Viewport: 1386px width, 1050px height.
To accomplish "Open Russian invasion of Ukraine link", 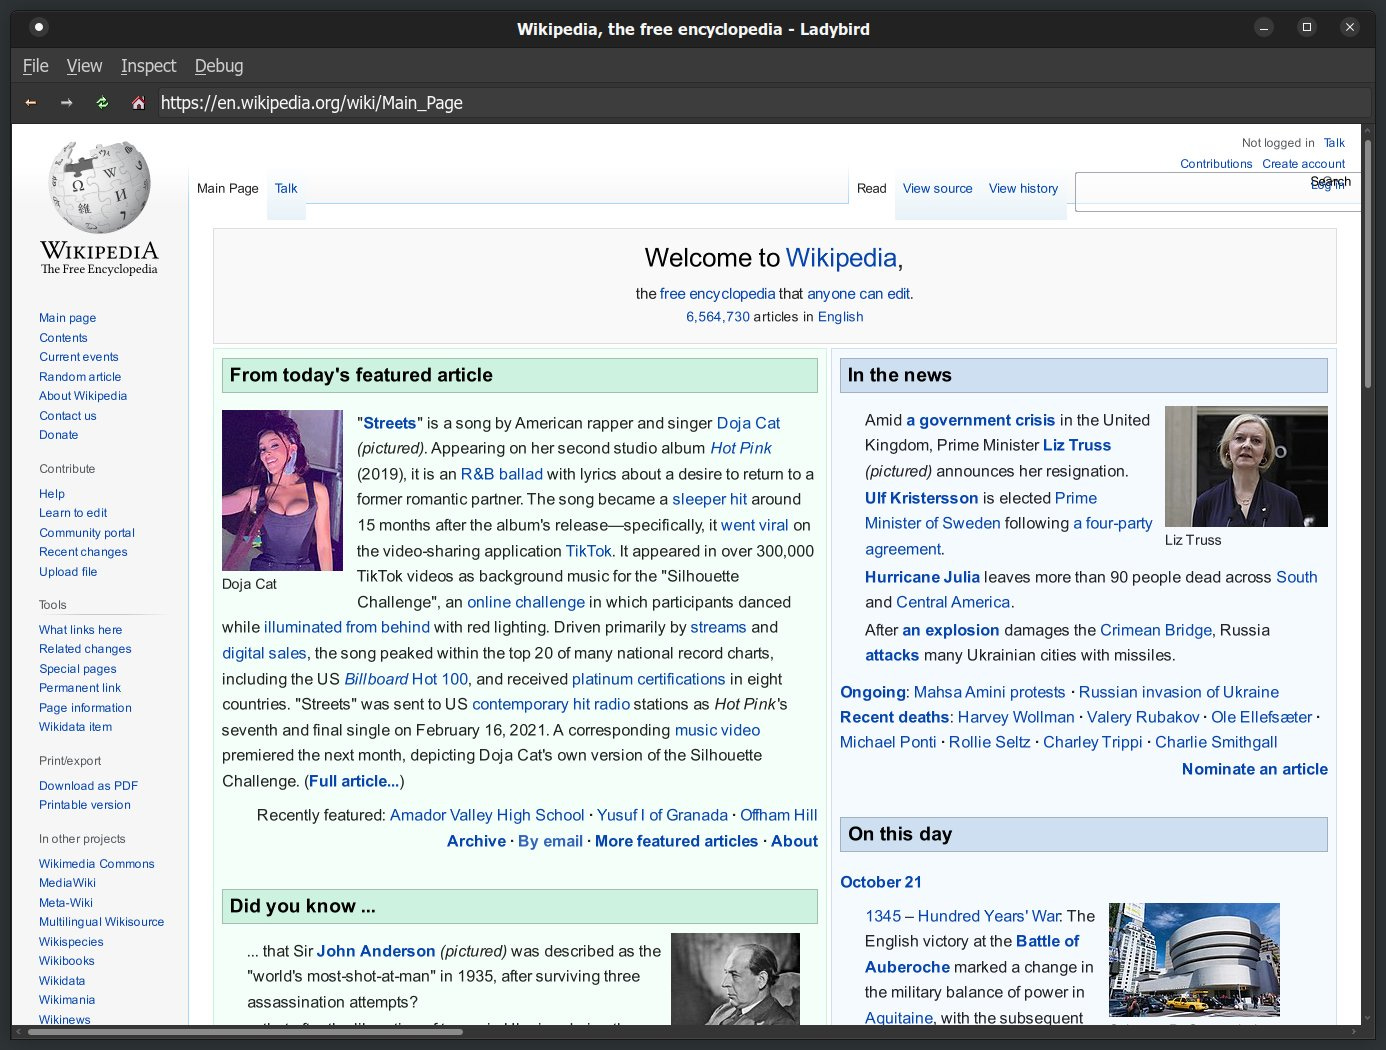I will click(1178, 692).
